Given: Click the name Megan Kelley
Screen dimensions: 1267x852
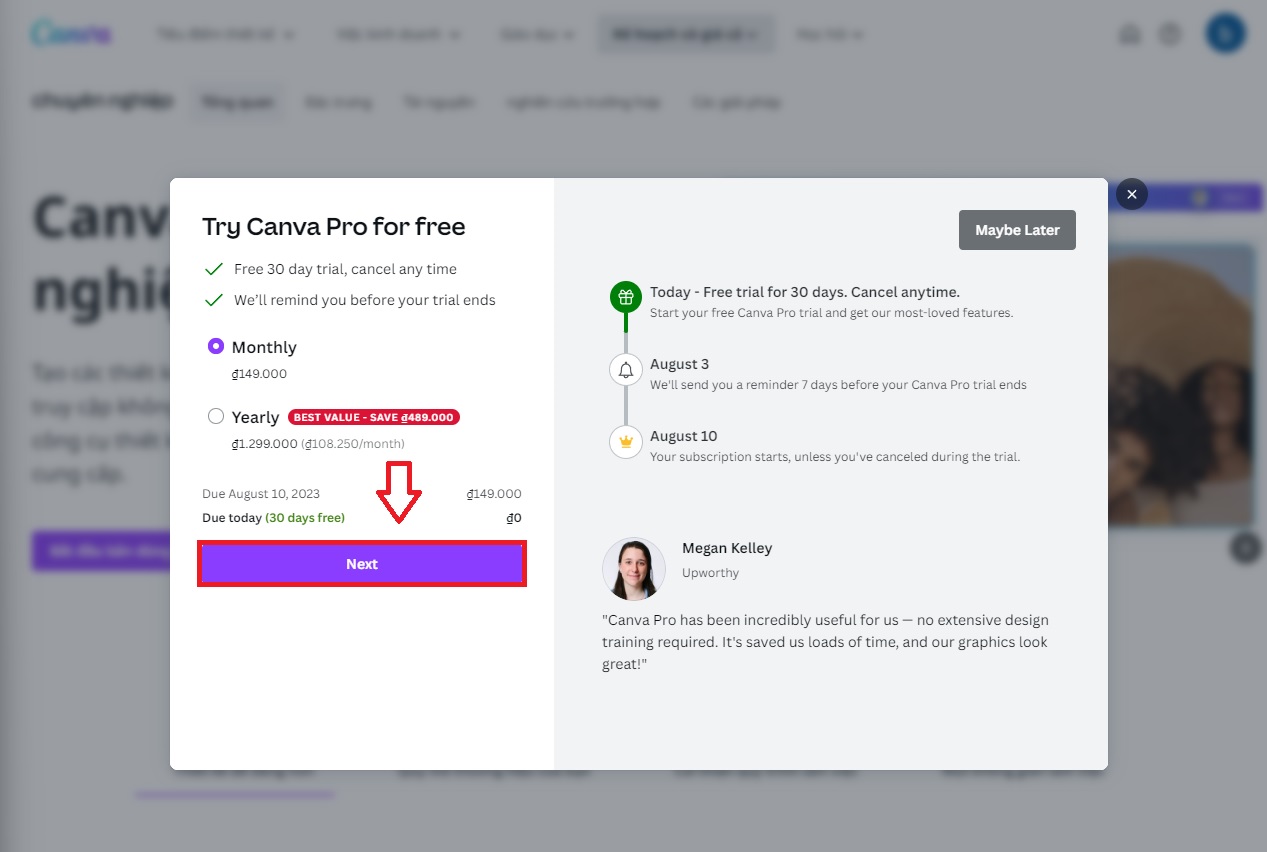Looking at the screenshot, I should click(727, 548).
